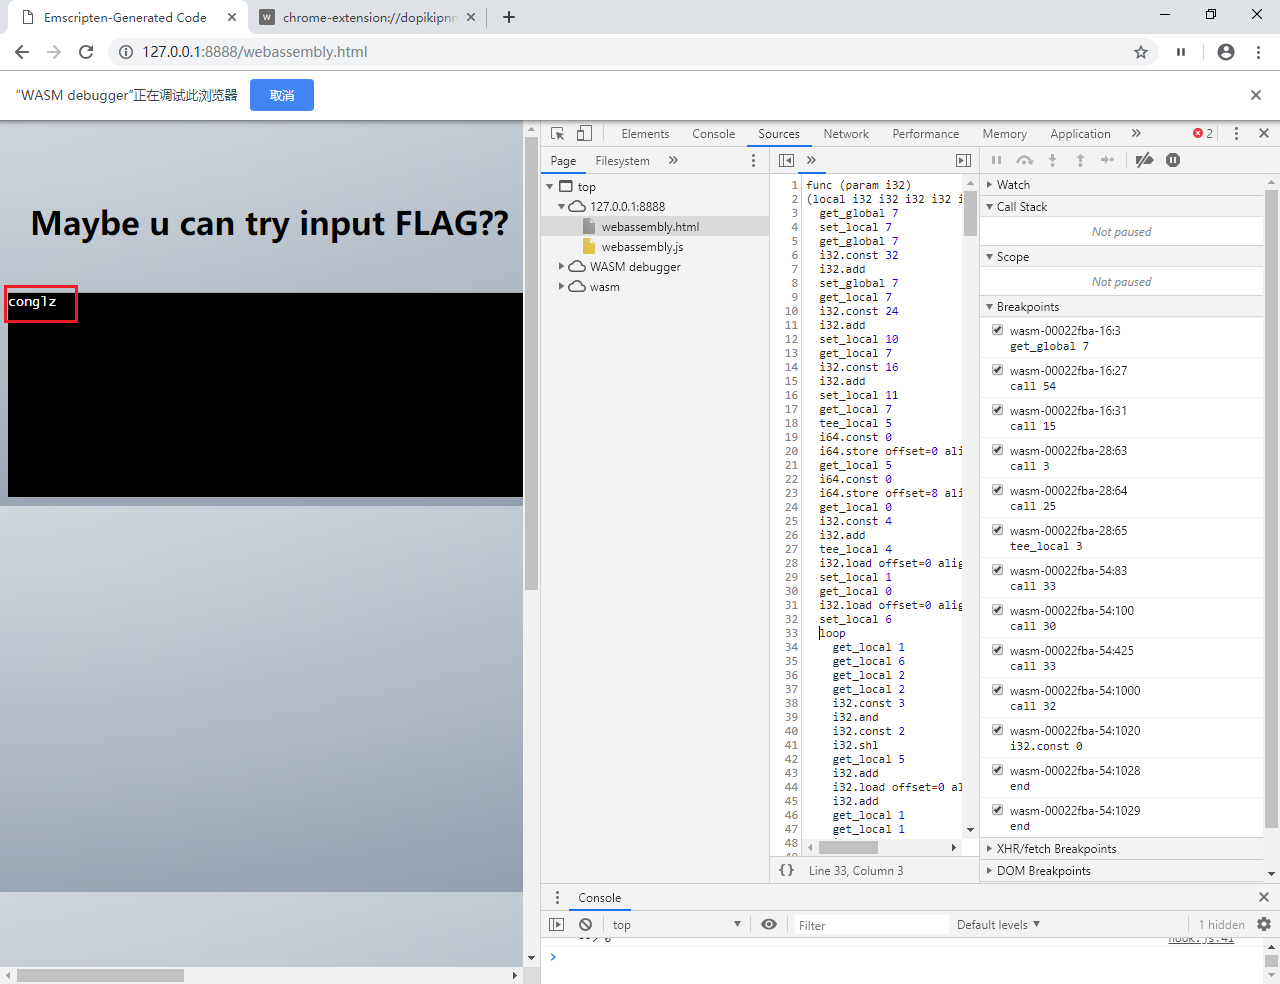Open the Filesystem tab
Screen dimensions: 1280x984
click(x=622, y=161)
